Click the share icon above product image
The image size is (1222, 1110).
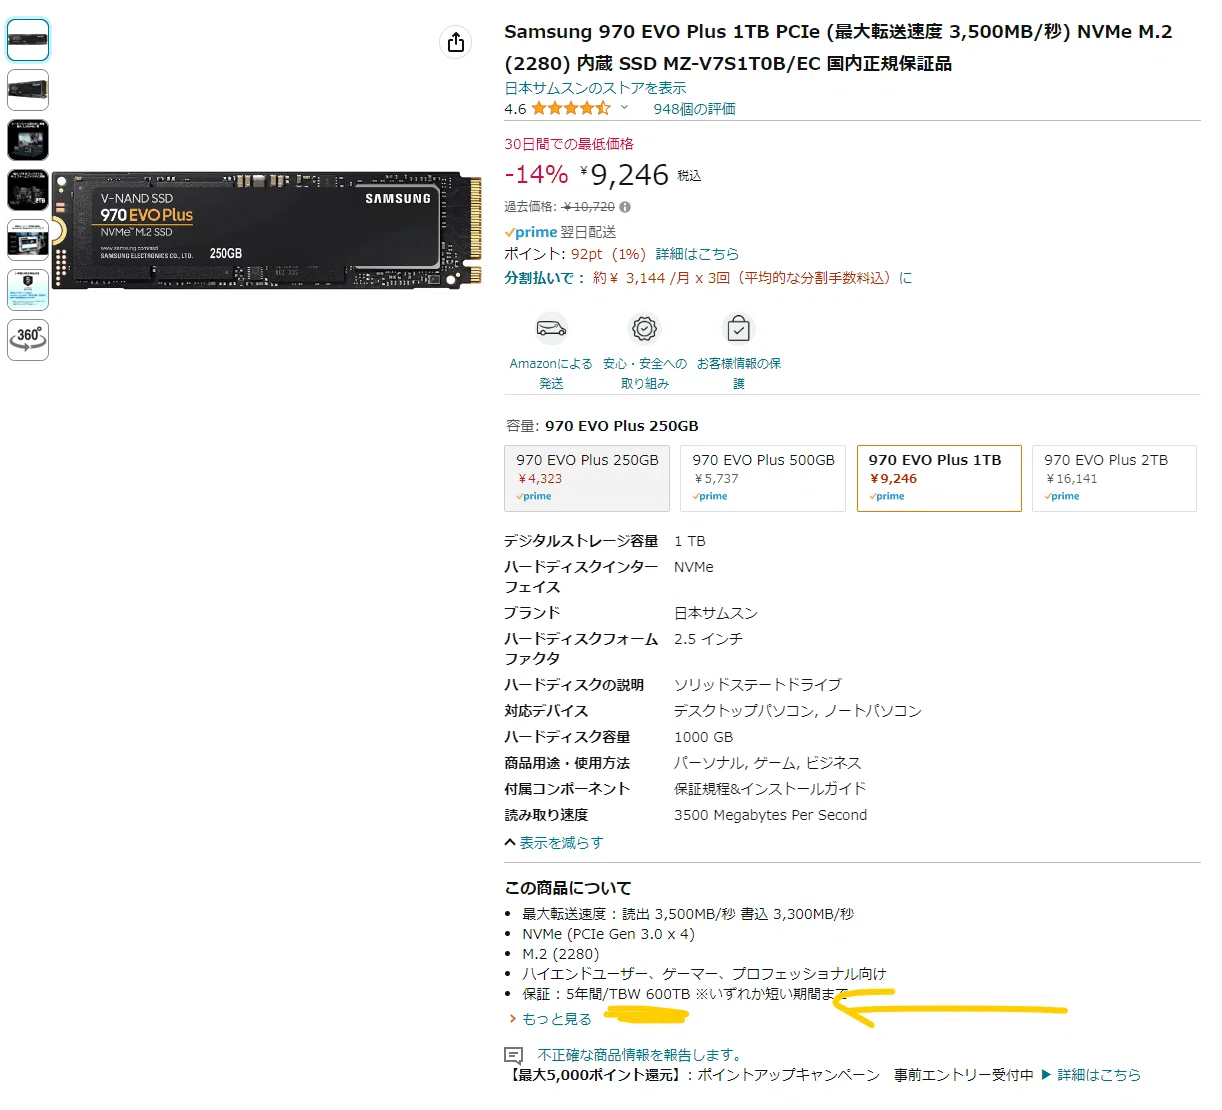click(456, 41)
